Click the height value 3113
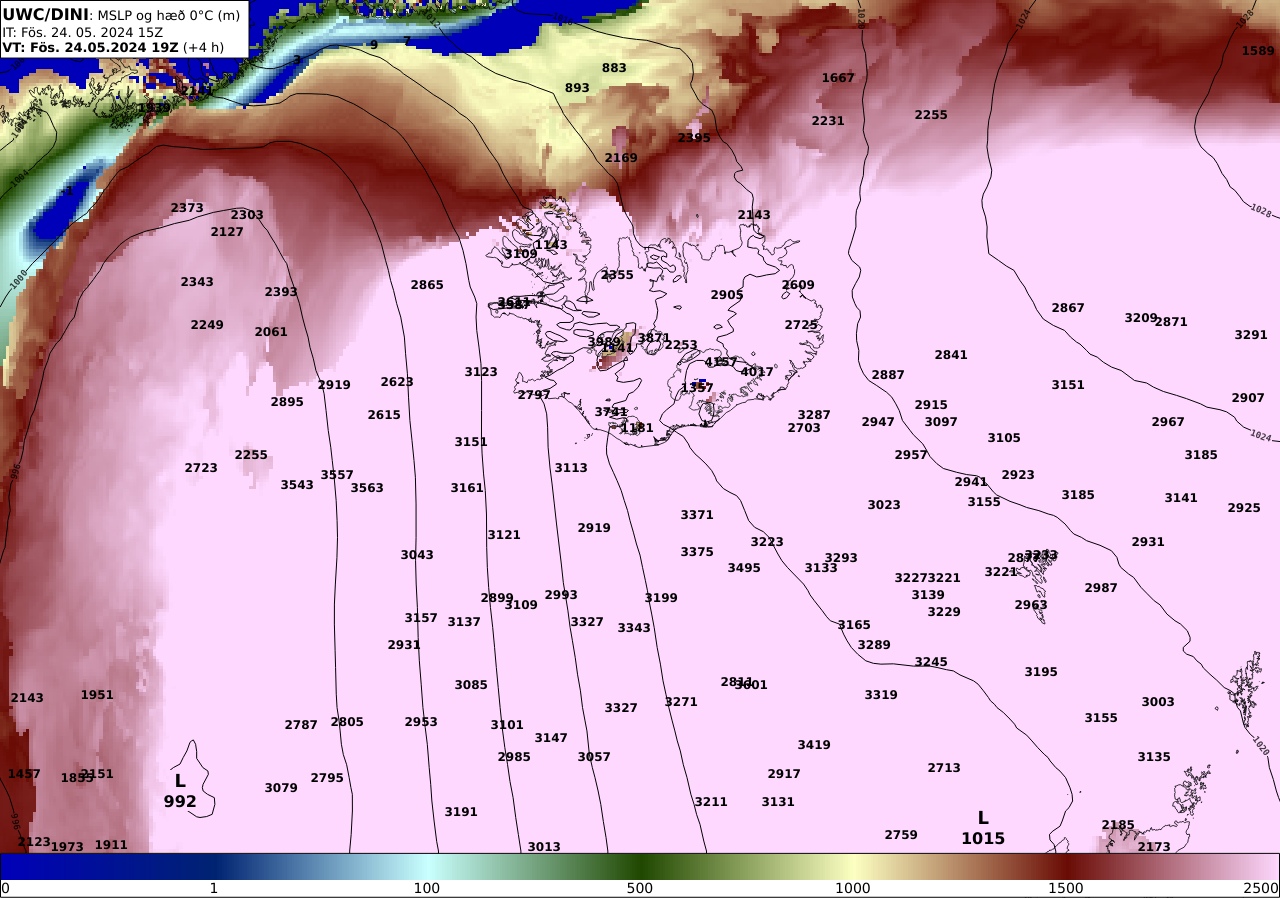The height and width of the screenshot is (898, 1280). 571,468
